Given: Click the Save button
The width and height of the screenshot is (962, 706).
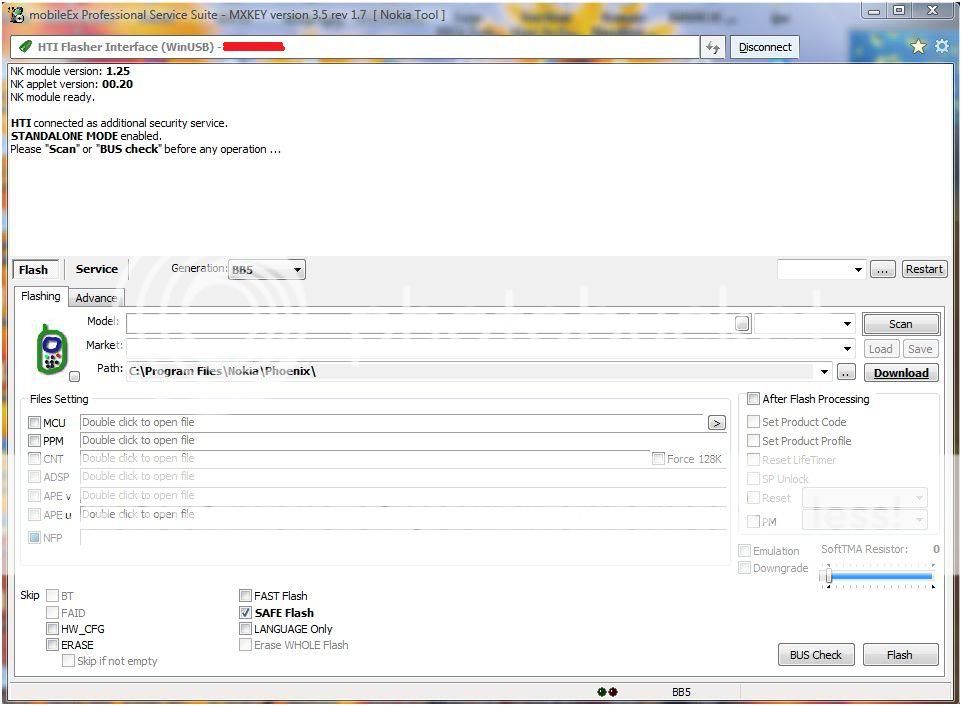Looking at the screenshot, I should click(920, 349).
